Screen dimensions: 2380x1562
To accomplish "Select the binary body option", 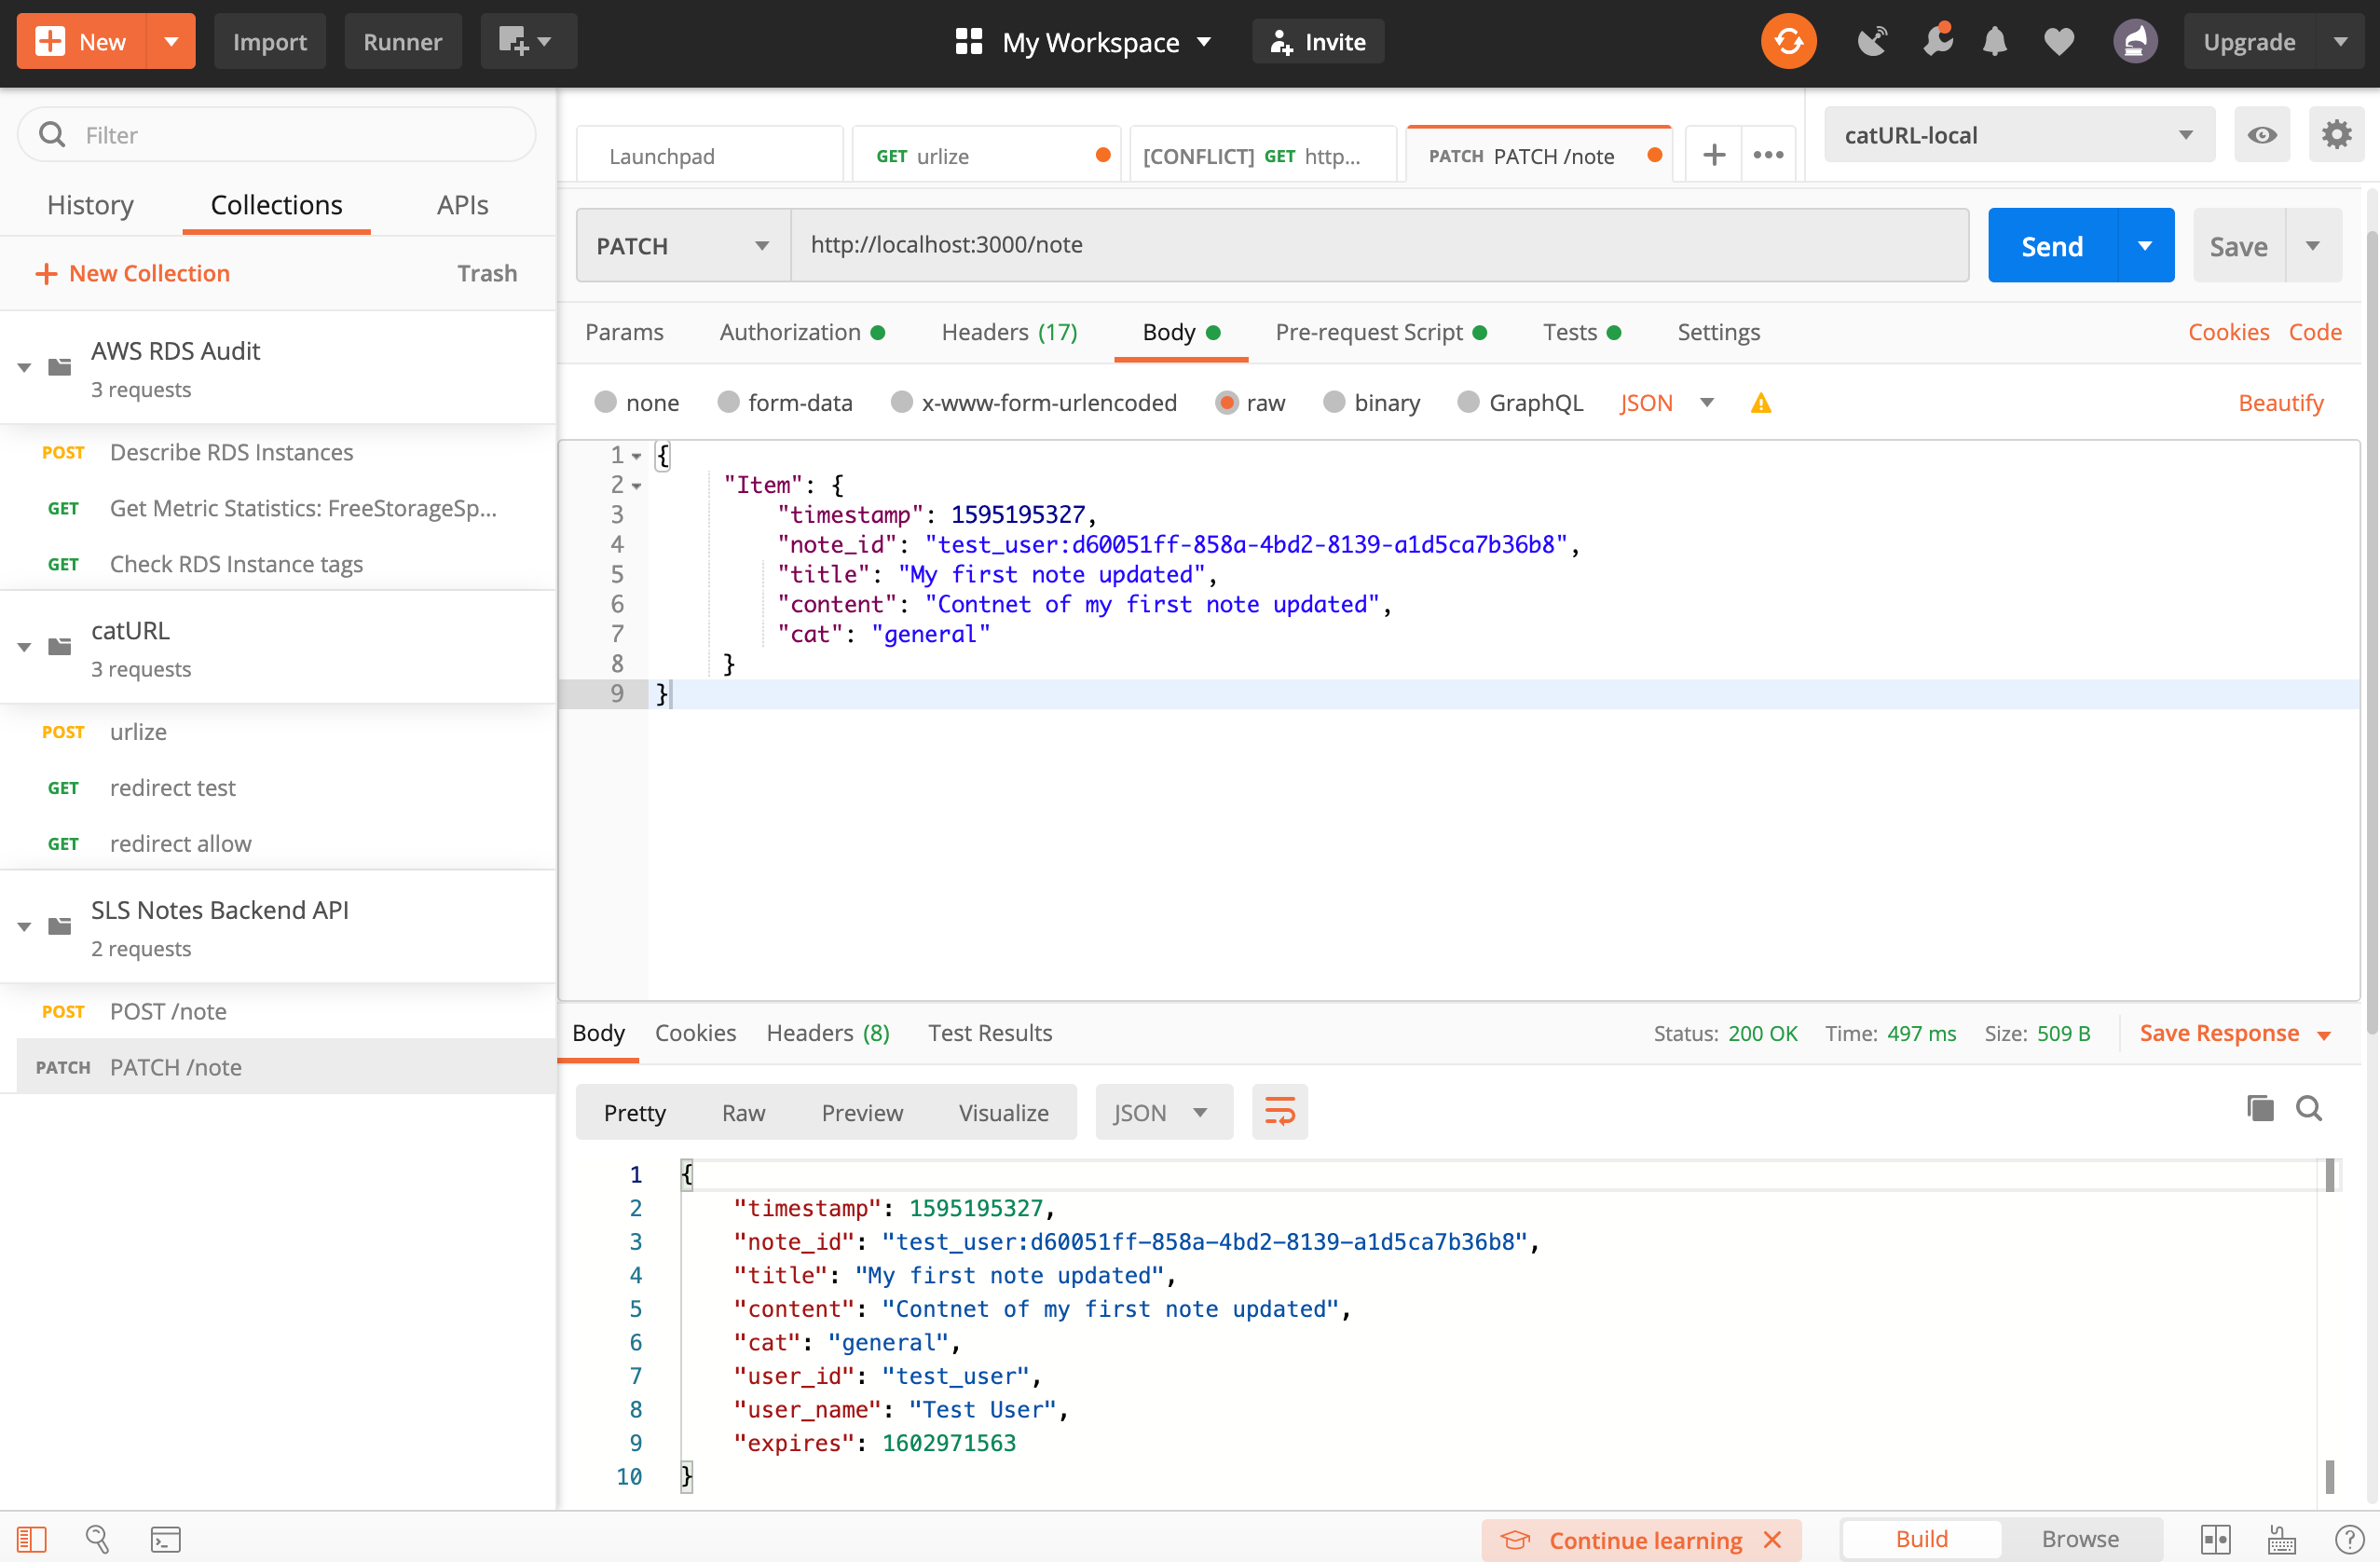I will coord(1333,402).
